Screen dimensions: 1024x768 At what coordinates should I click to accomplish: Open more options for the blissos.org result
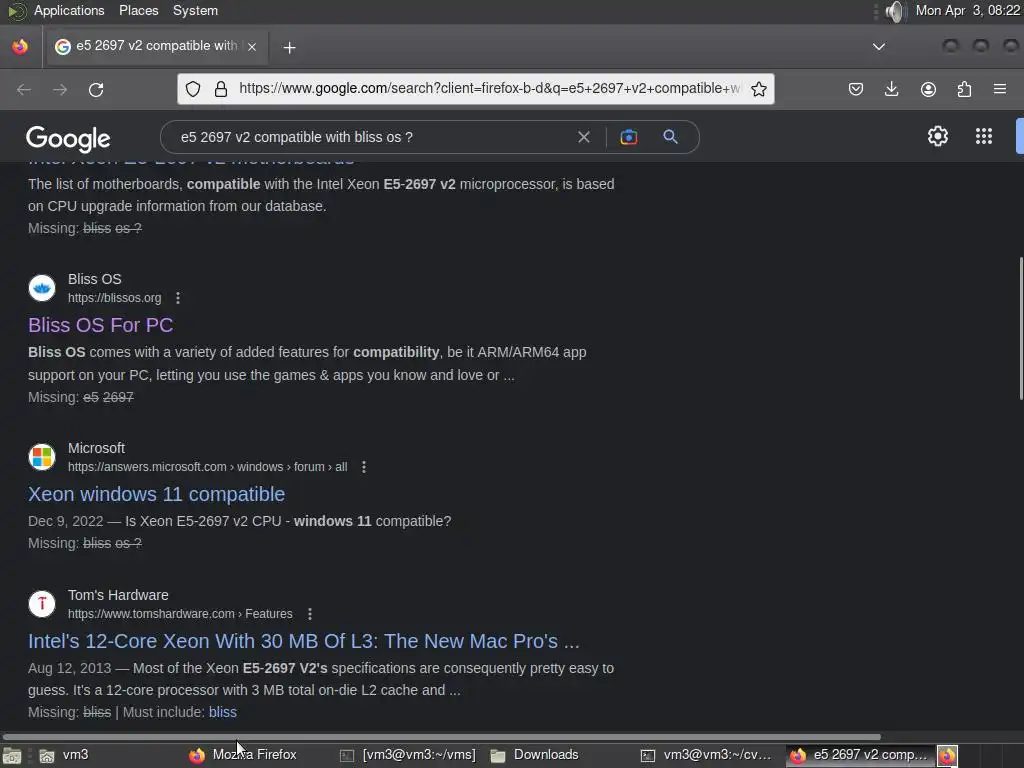[178, 298]
